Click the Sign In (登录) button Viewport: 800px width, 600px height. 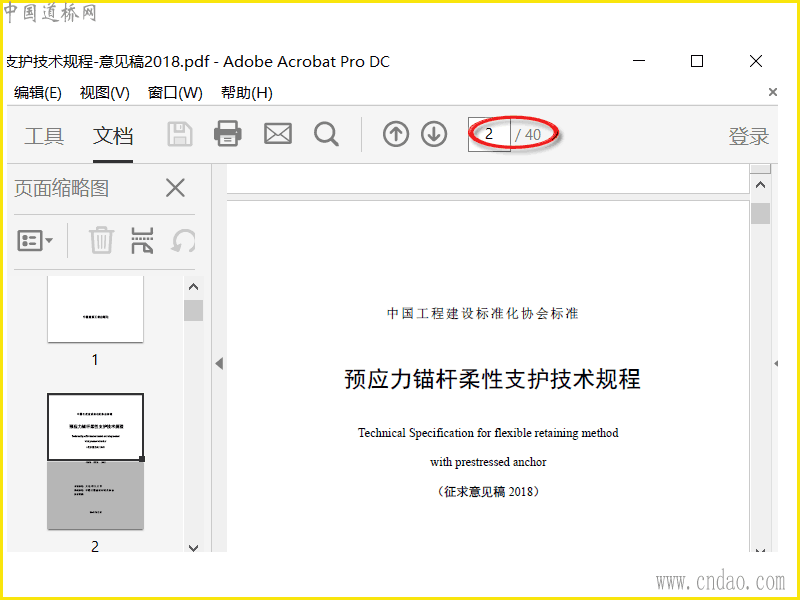point(748,136)
